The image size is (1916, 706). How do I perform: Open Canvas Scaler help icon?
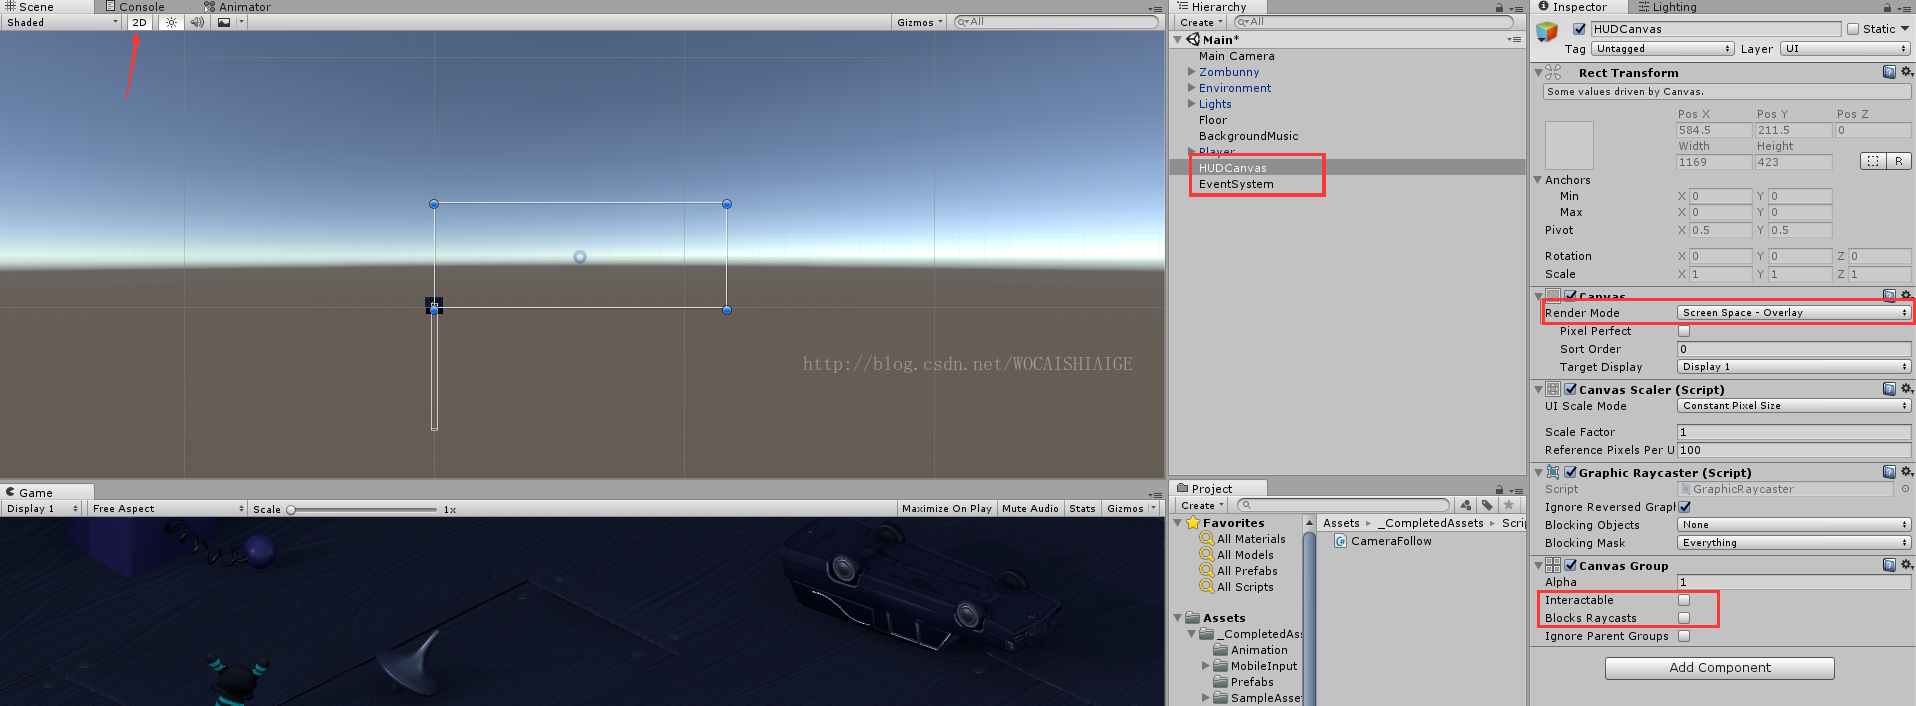click(x=1889, y=389)
